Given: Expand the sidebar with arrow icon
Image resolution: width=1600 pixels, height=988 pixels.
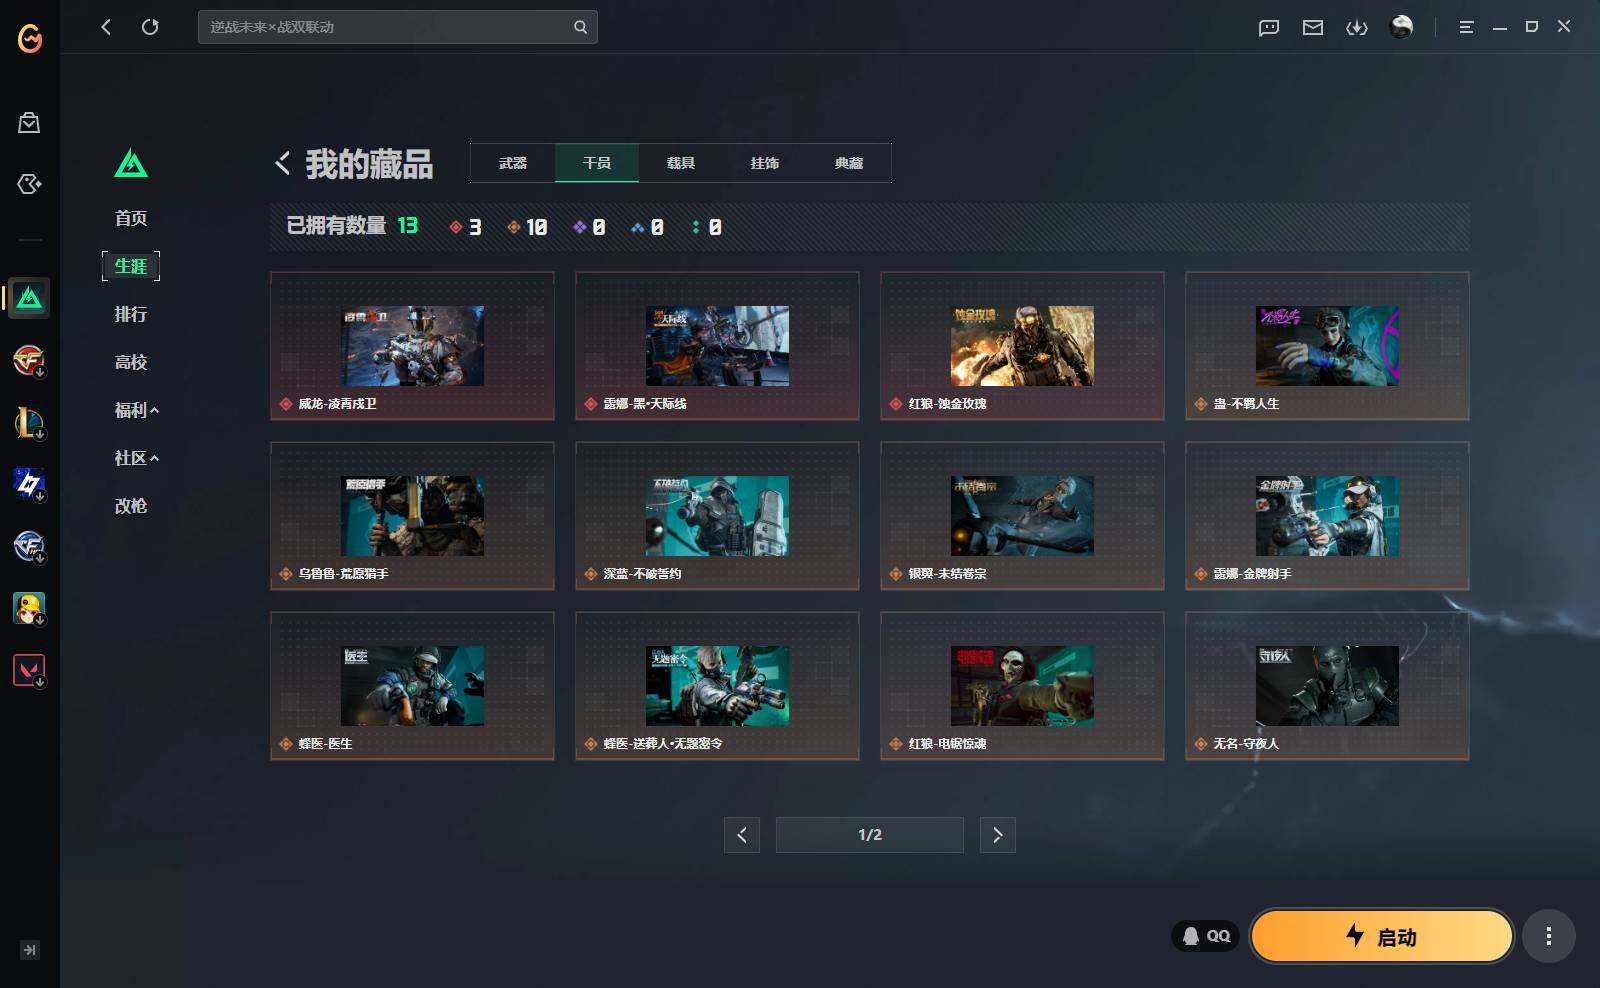Looking at the screenshot, I should click(30, 950).
